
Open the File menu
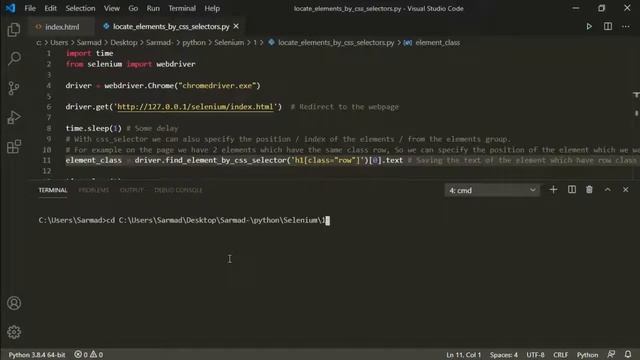point(30,8)
